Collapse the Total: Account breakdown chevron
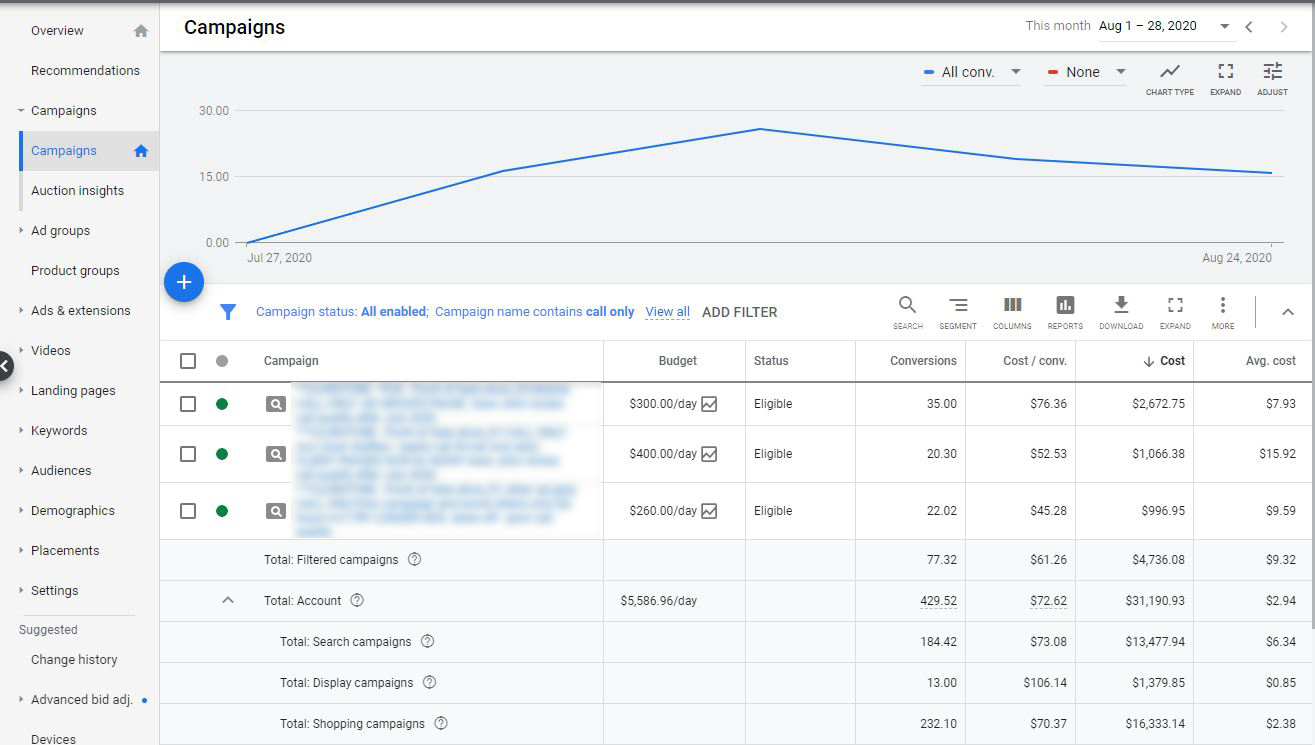 (228, 601)
